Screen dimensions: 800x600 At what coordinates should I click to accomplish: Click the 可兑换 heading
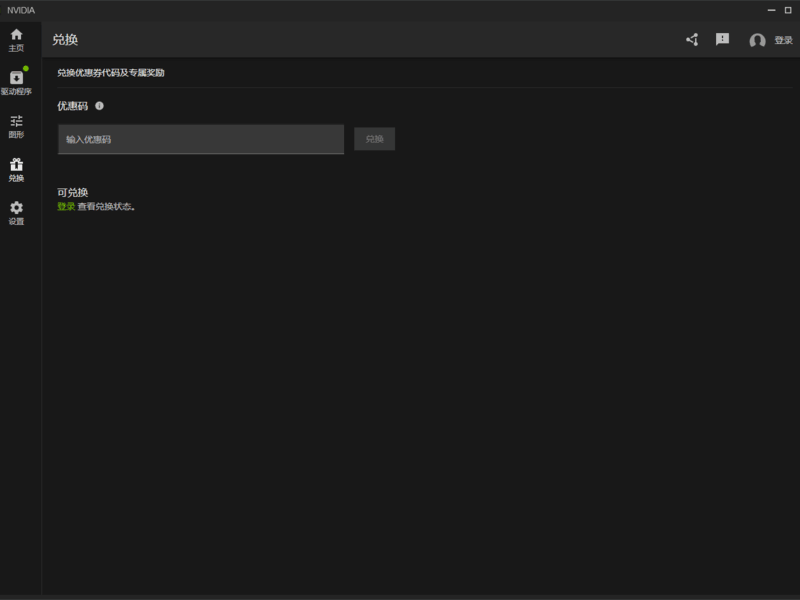(72, 192)
